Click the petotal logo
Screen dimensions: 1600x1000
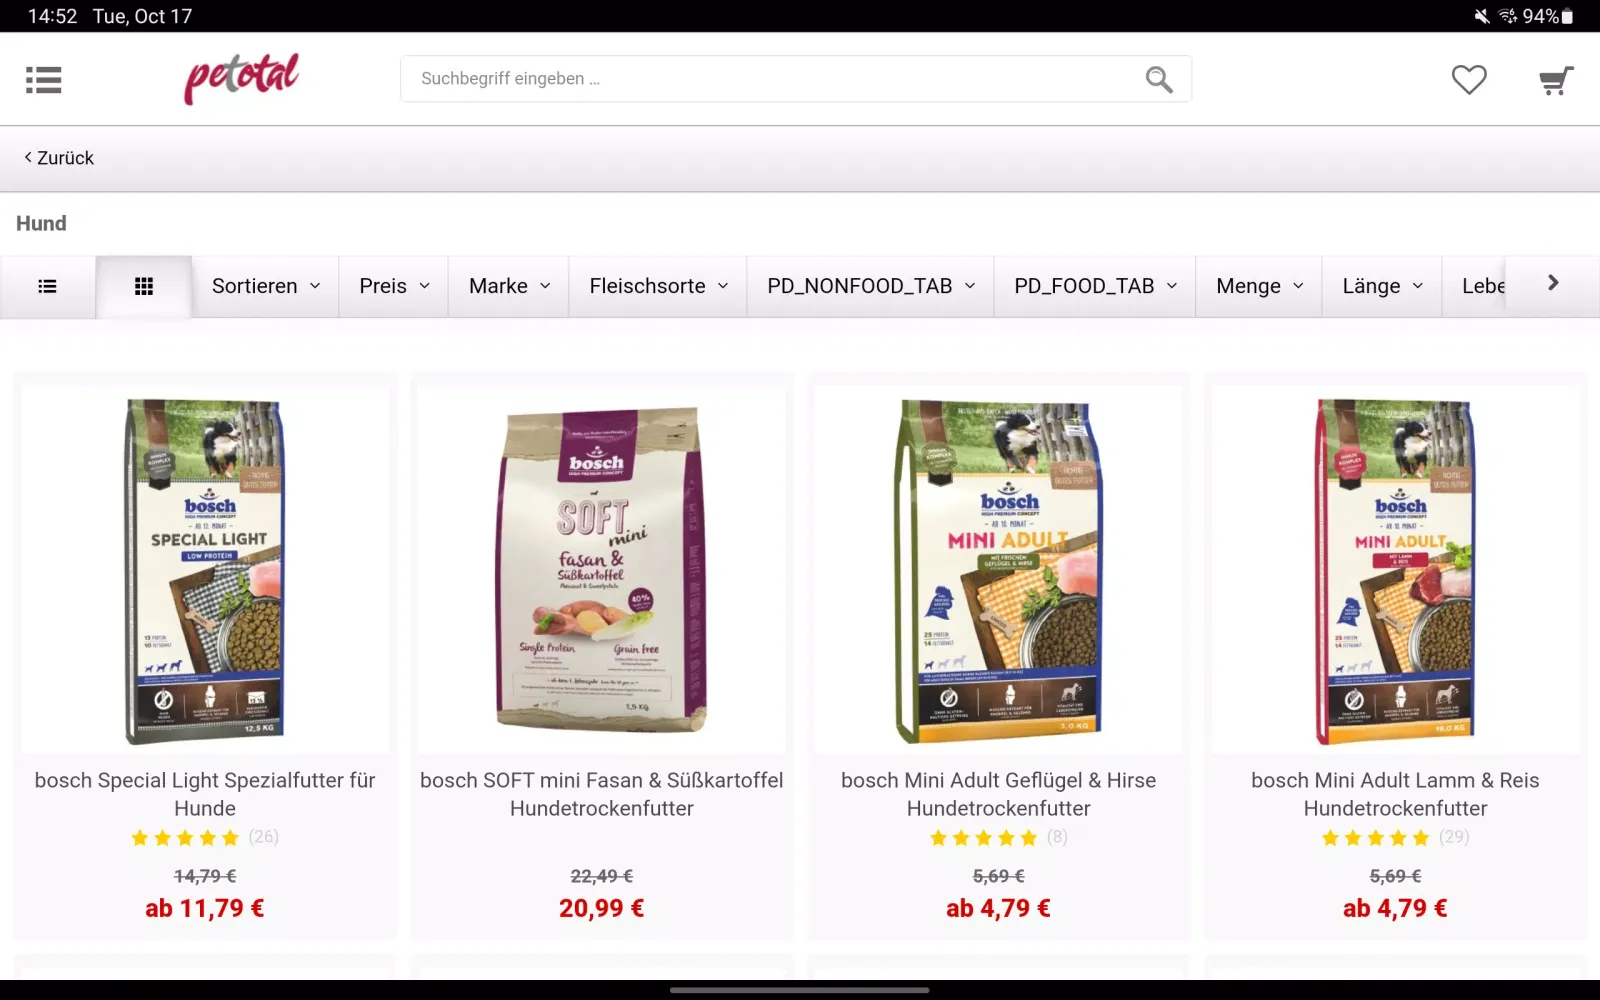[241, 78]
